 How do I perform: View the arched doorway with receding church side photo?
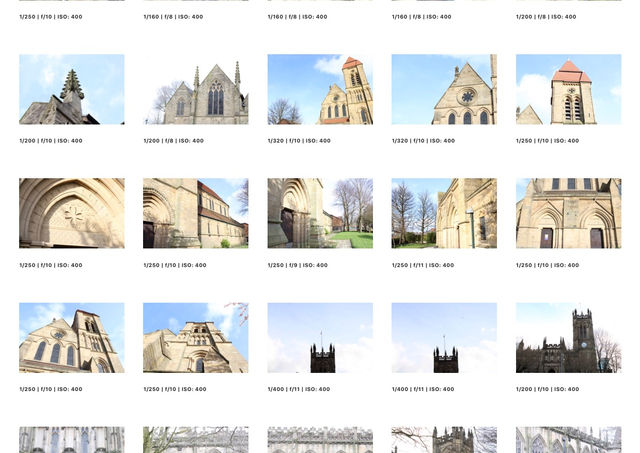point(196,213)
